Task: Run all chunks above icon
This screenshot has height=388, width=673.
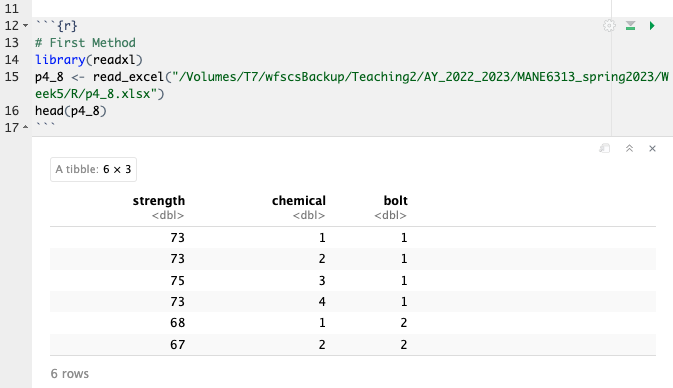Action: pos(630,26)
